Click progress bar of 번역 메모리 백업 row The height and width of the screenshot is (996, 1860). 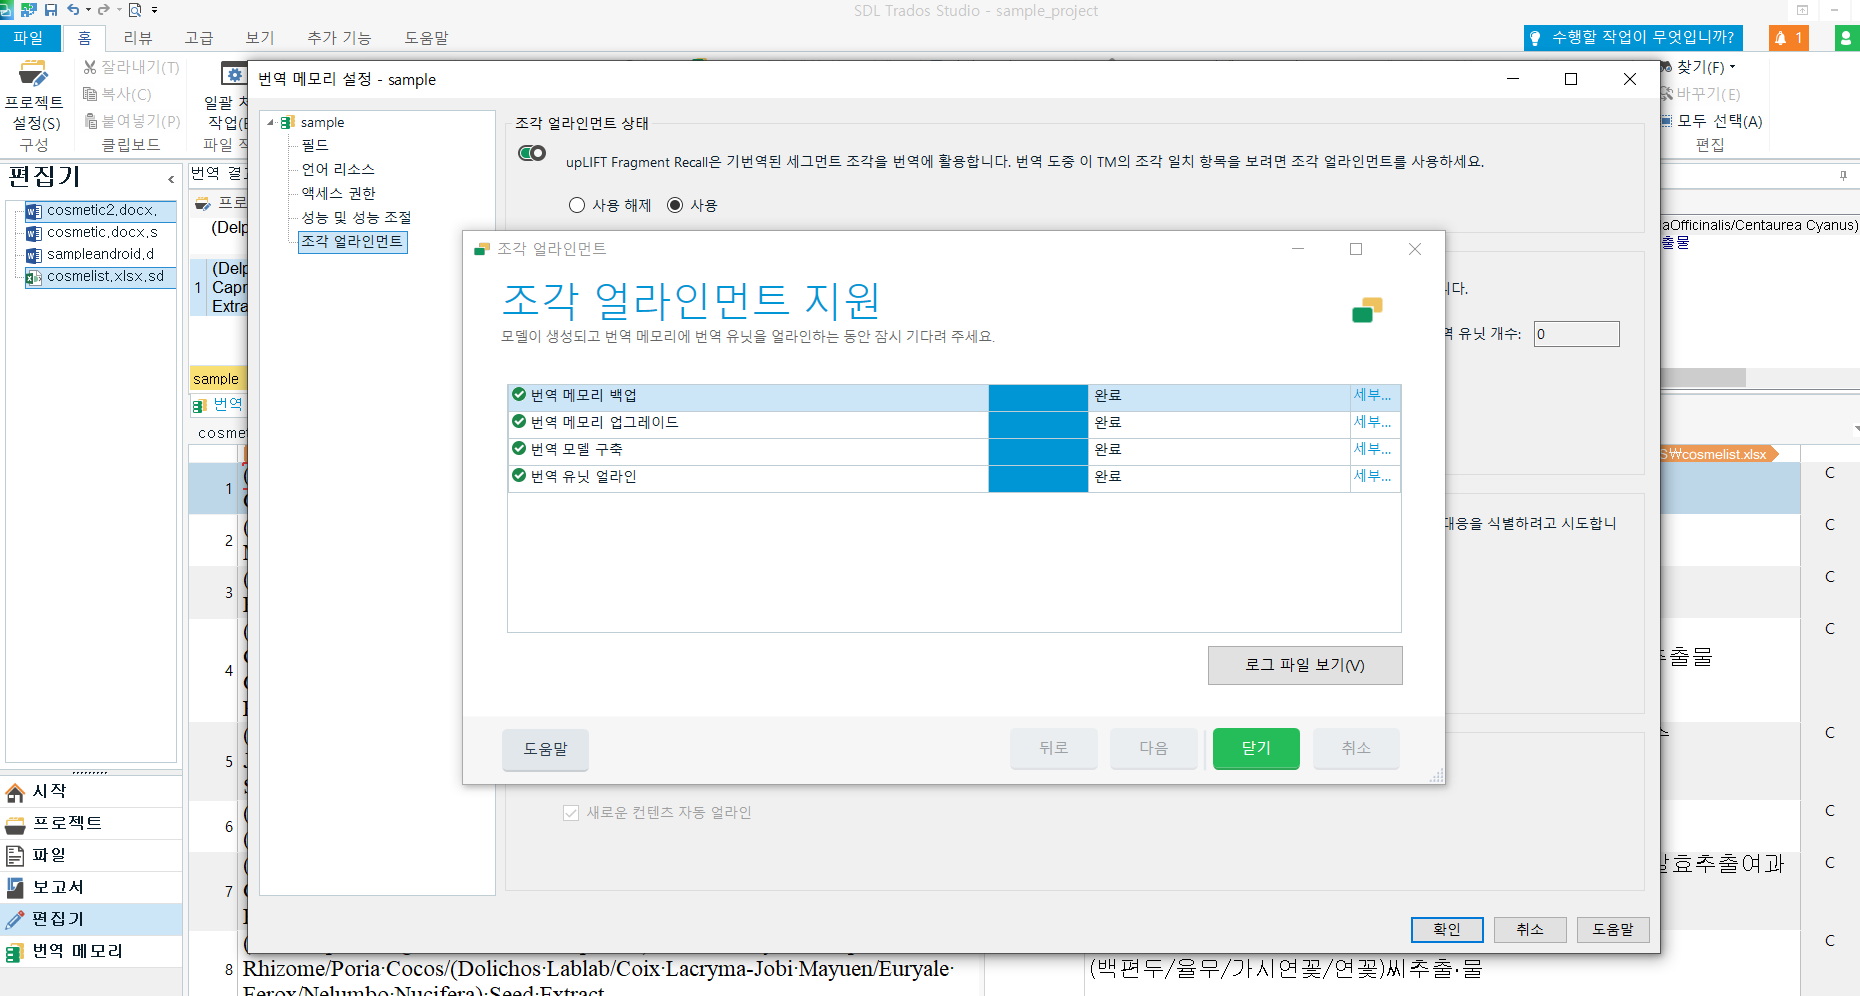[1038, 398]
